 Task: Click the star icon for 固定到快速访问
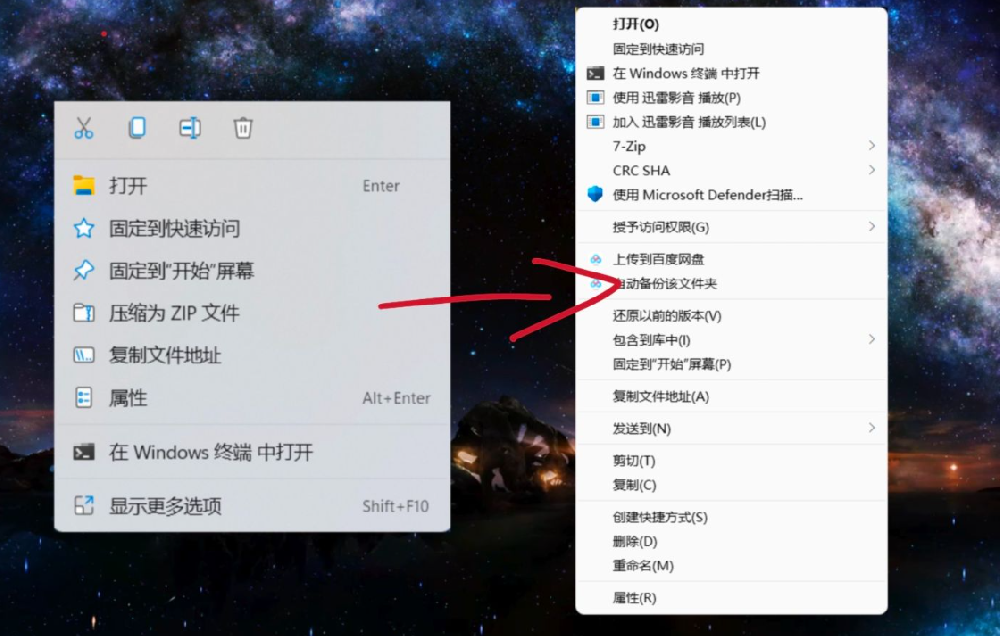(x=84, y=229)
